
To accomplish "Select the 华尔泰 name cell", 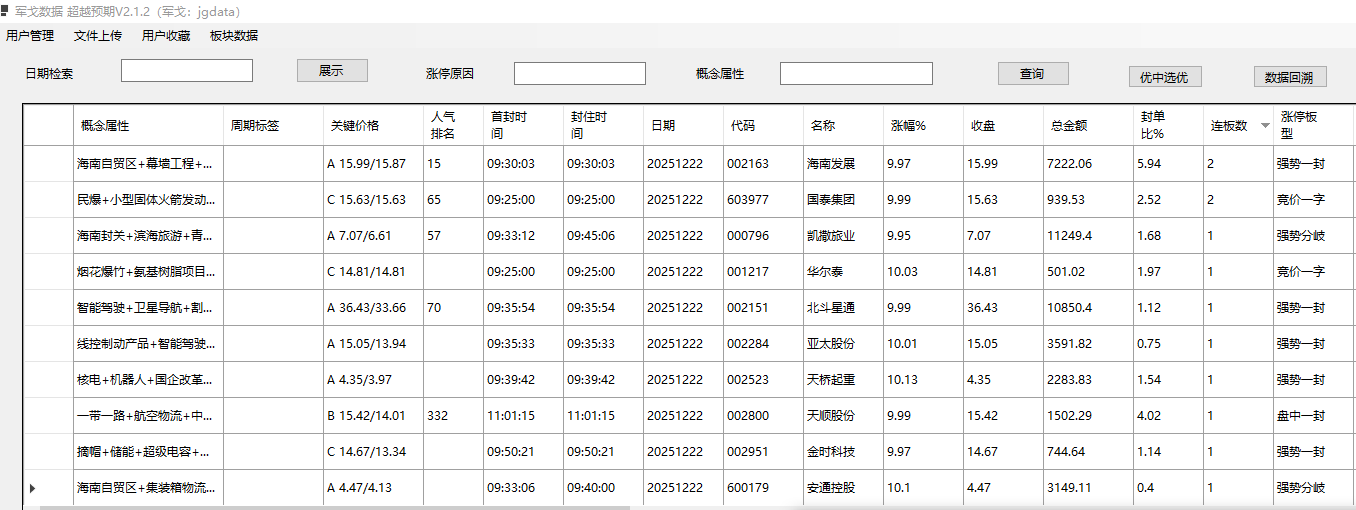I will [x=843, y=272].
